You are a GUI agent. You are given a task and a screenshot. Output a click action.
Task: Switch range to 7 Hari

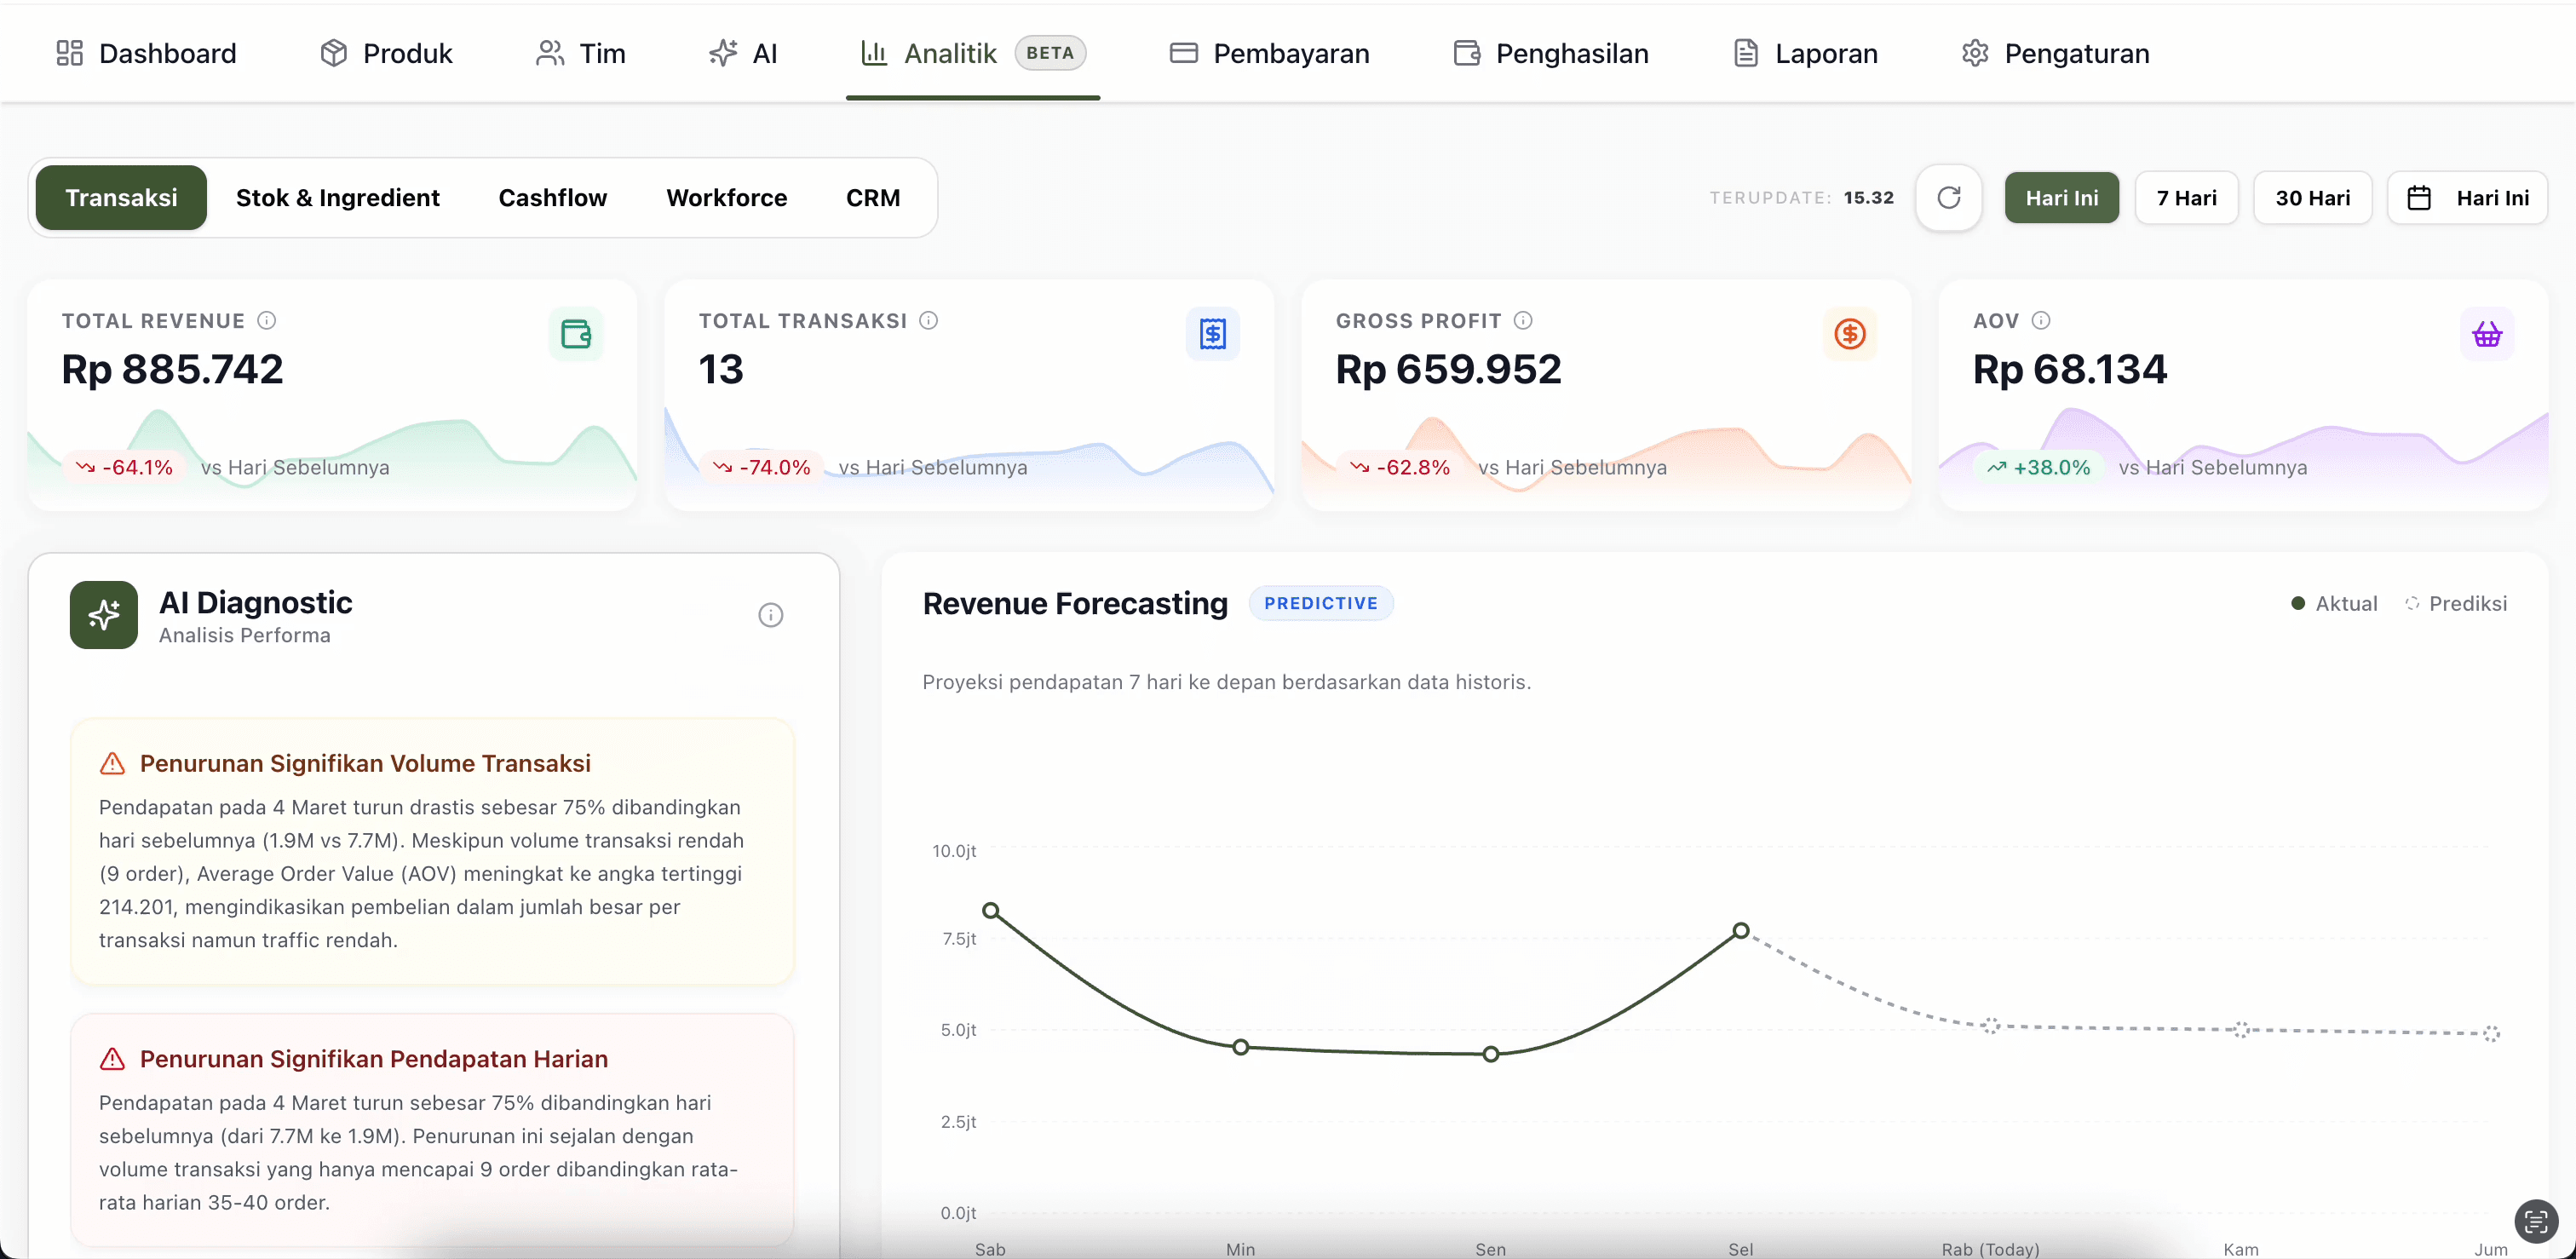coord(2186,197)
